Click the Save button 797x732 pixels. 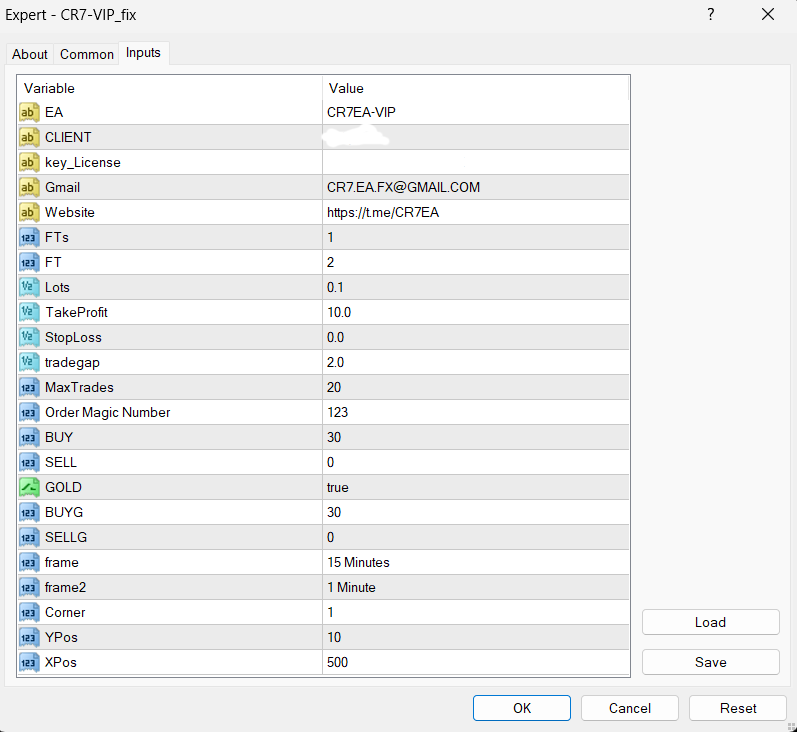click(x=710, y=662)
